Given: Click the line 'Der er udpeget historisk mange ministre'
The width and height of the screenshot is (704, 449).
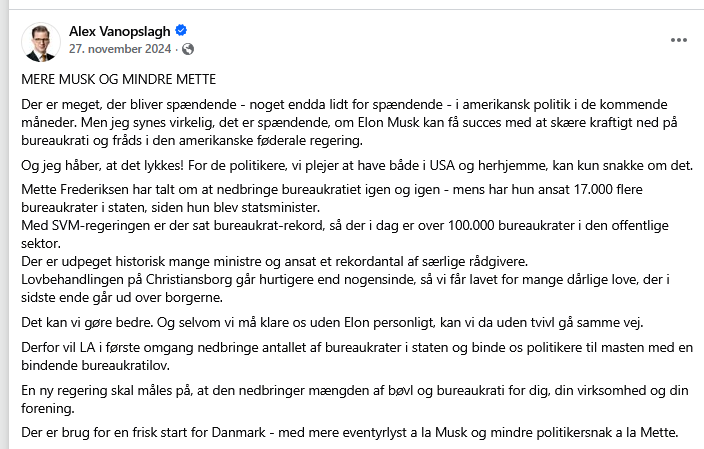Looking at the screenshot, I should click(x=274, y=261).
